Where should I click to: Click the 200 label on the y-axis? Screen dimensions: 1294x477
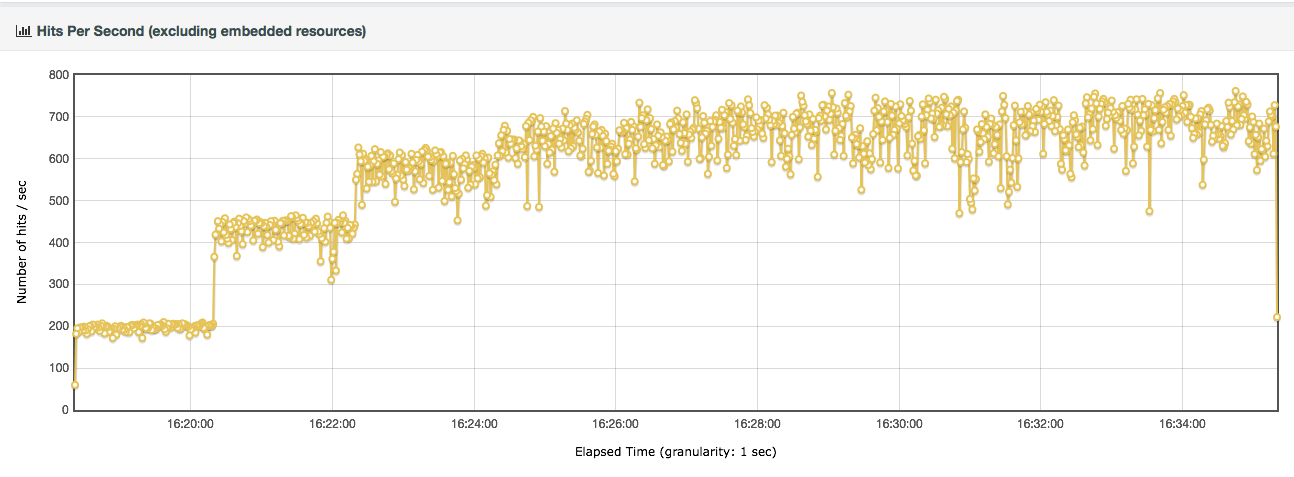click(58, 327)
